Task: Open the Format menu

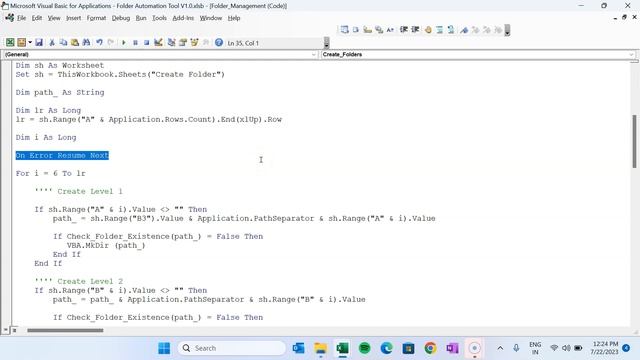Action: tap(96, 18)
